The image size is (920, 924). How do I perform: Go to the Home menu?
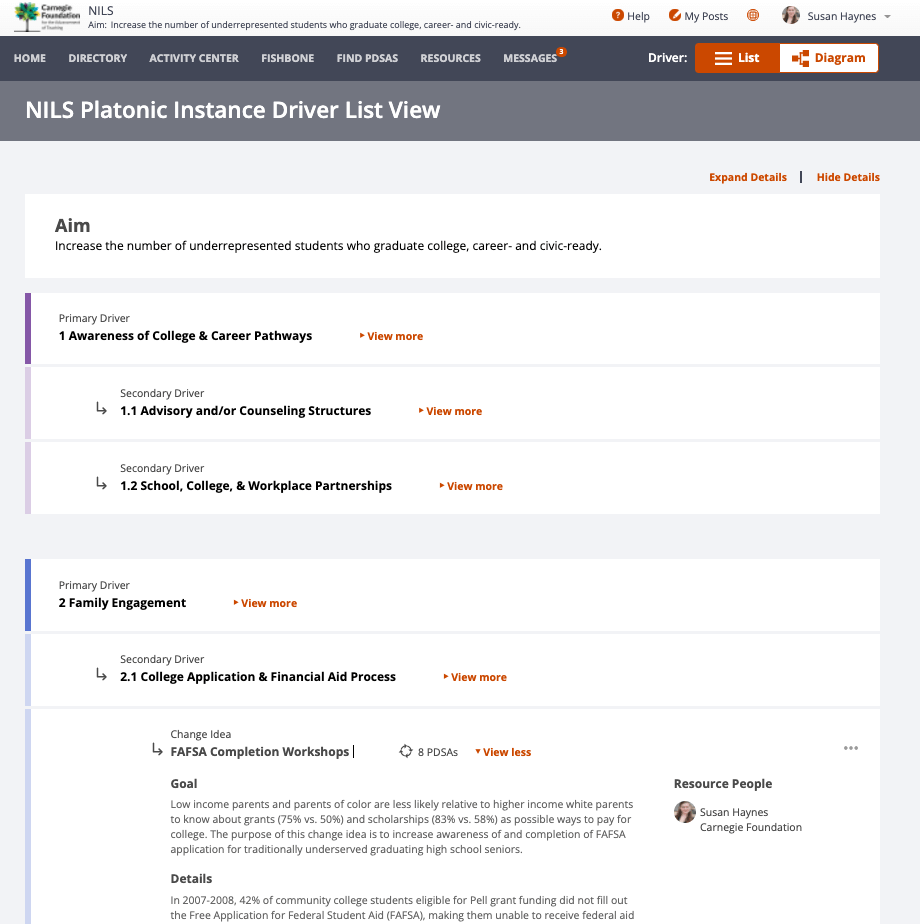point(30,58)
